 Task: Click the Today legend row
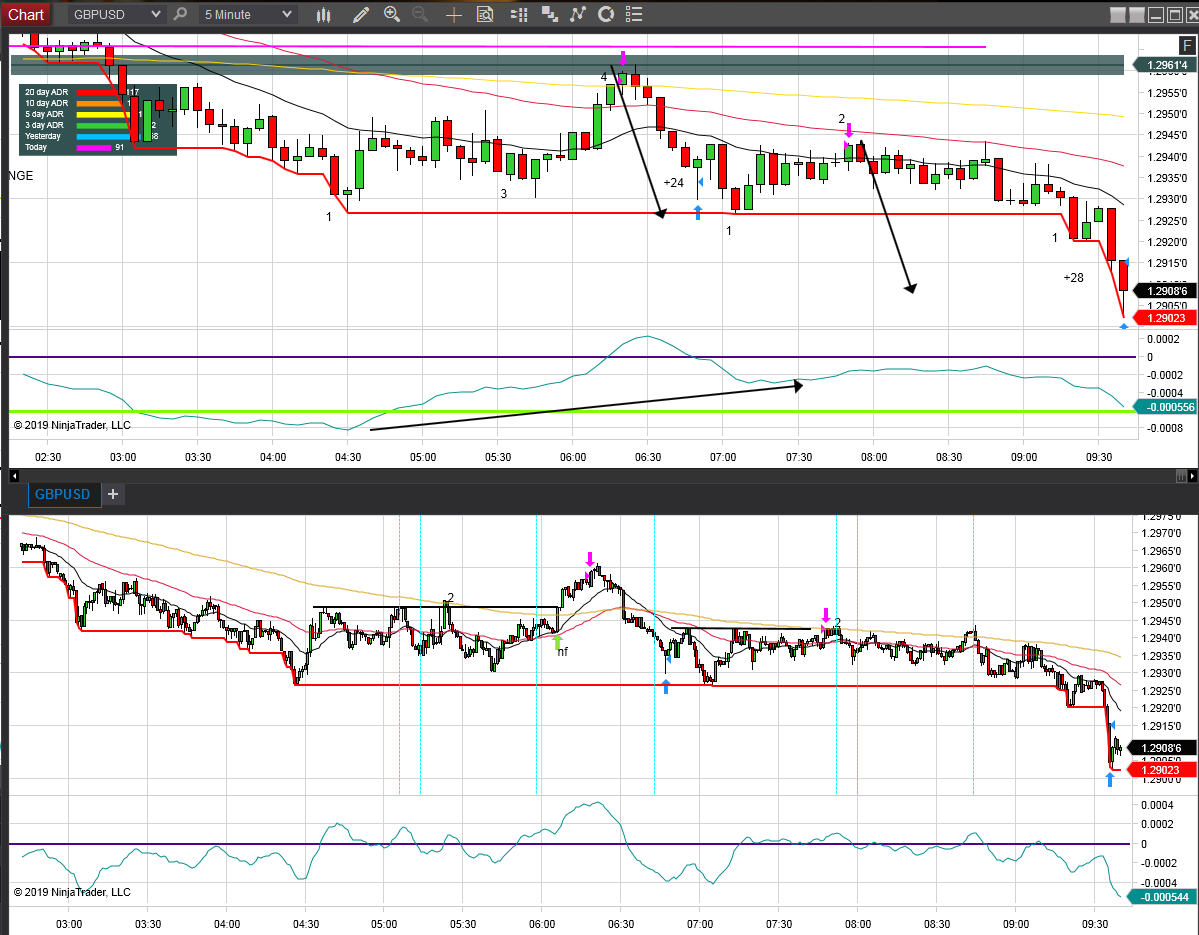(x=74, y=147)
